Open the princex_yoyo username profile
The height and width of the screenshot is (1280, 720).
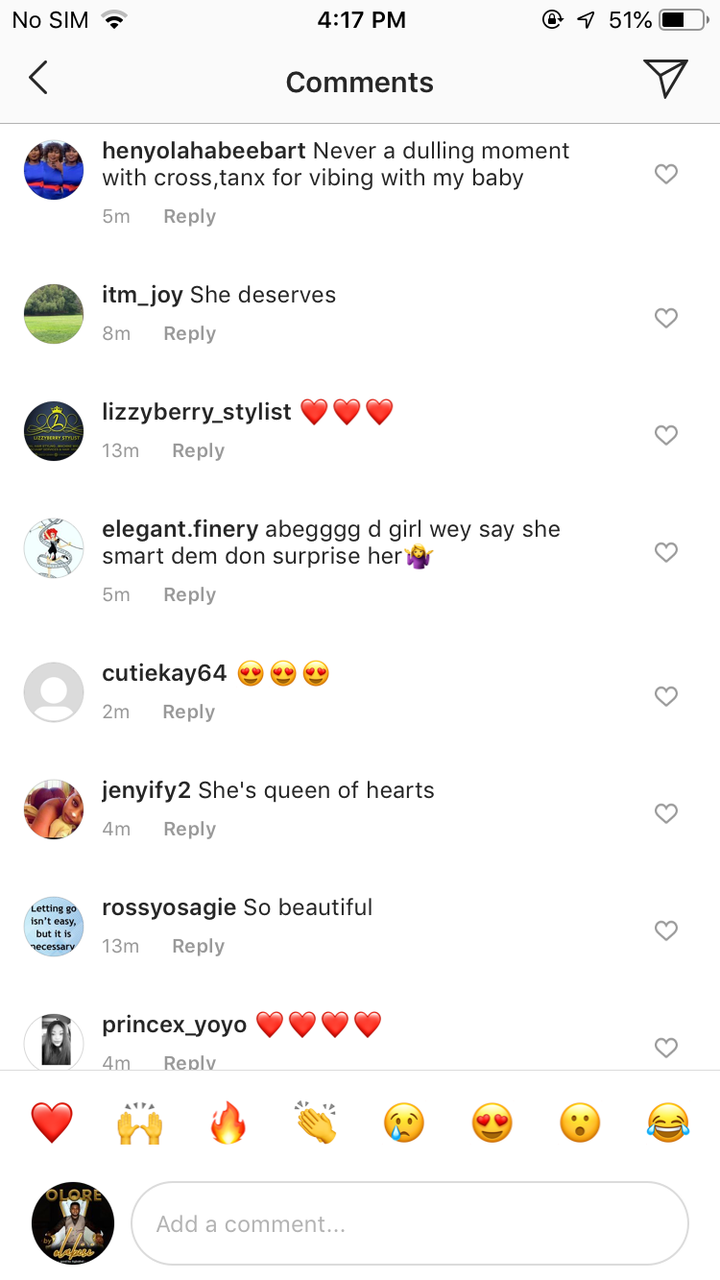pos(174,1025)
